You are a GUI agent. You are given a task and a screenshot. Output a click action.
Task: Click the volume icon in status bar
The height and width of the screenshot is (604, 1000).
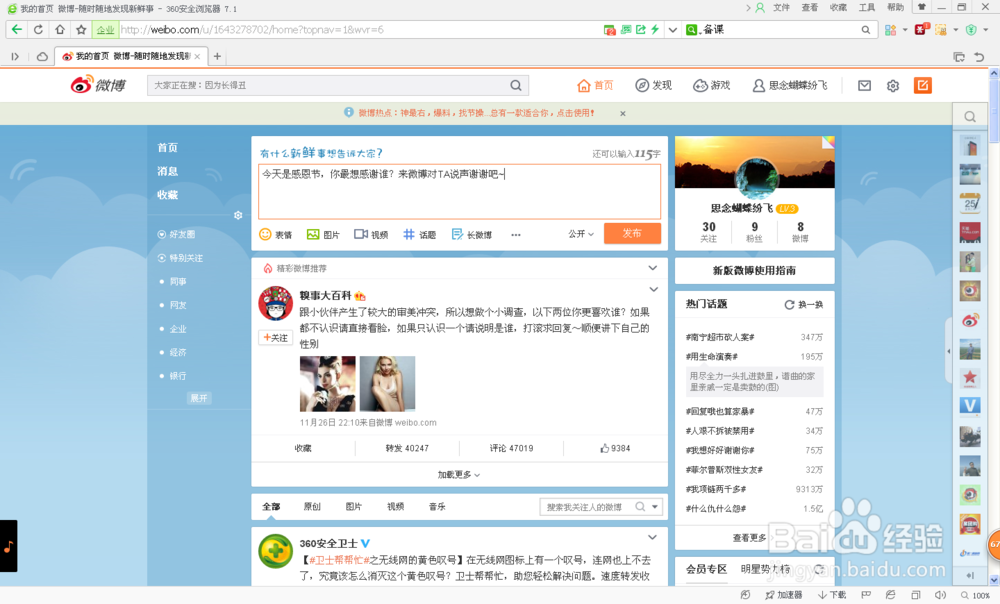[939, 594]
